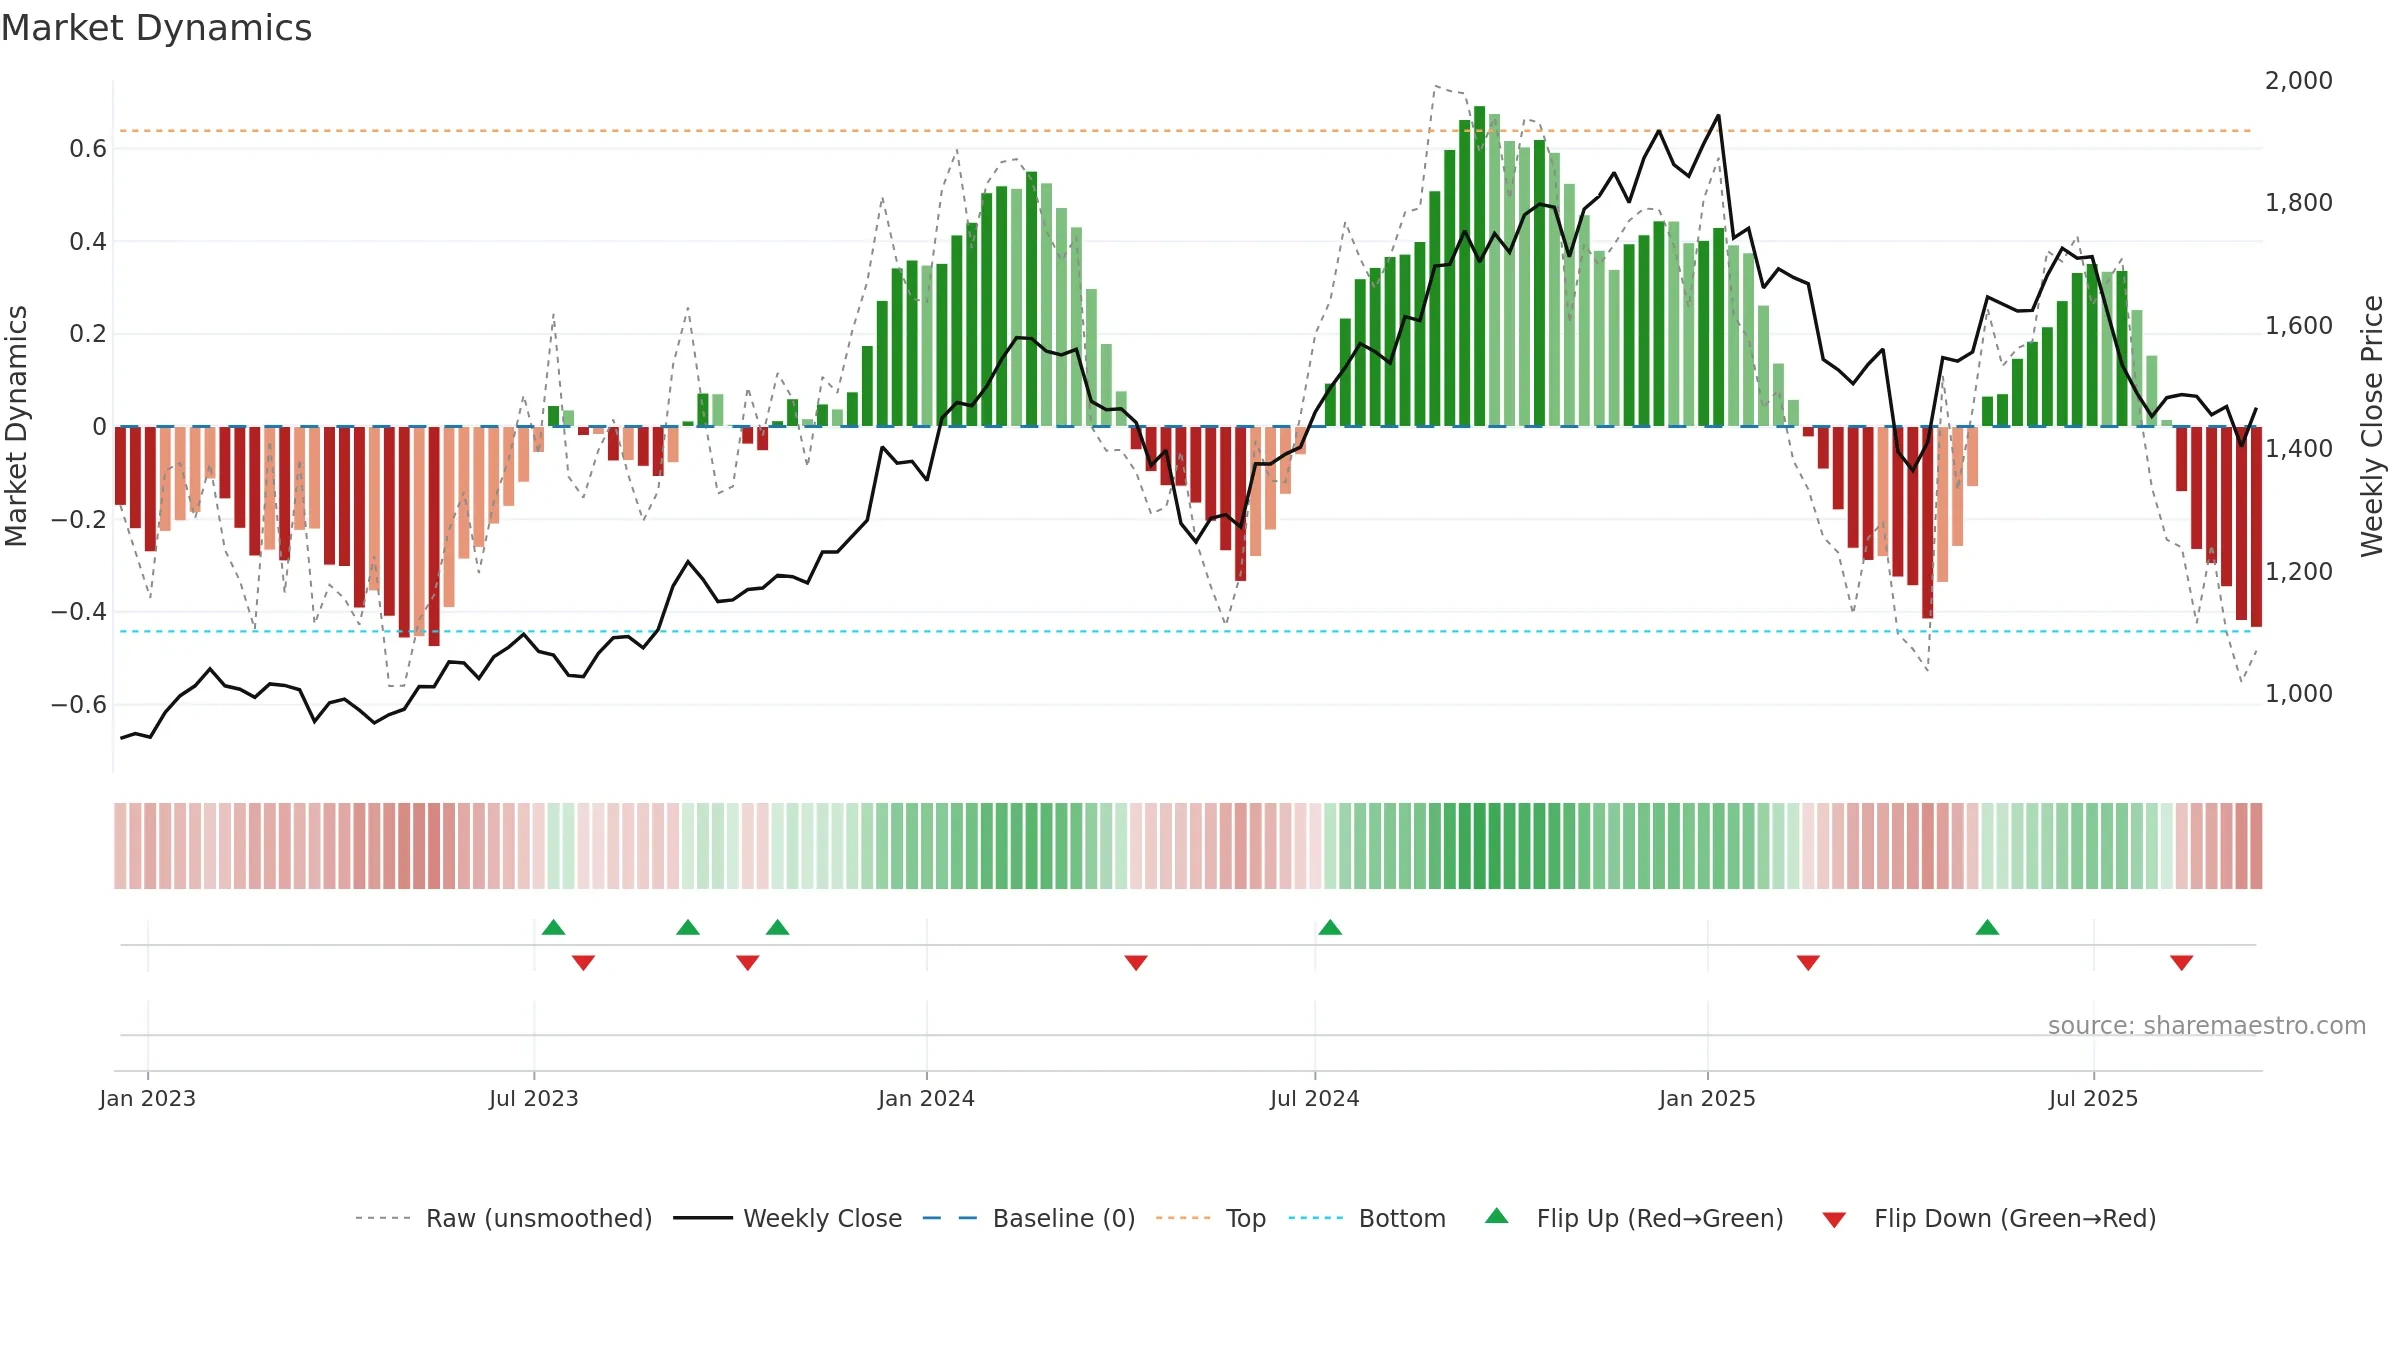This screenshot has width=2400, height=1350.
Task: Select the Flip Down marker around April 2024
Action: [1136, 963]
